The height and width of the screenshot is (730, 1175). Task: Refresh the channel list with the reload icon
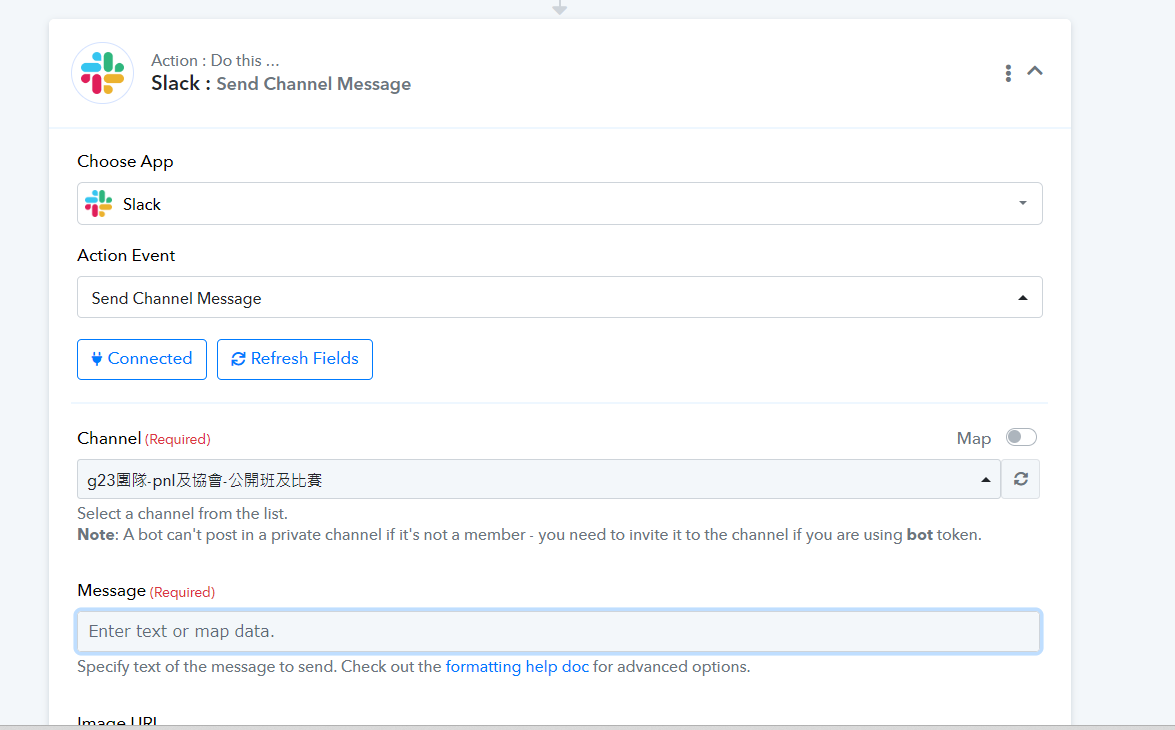(1021, 479)
